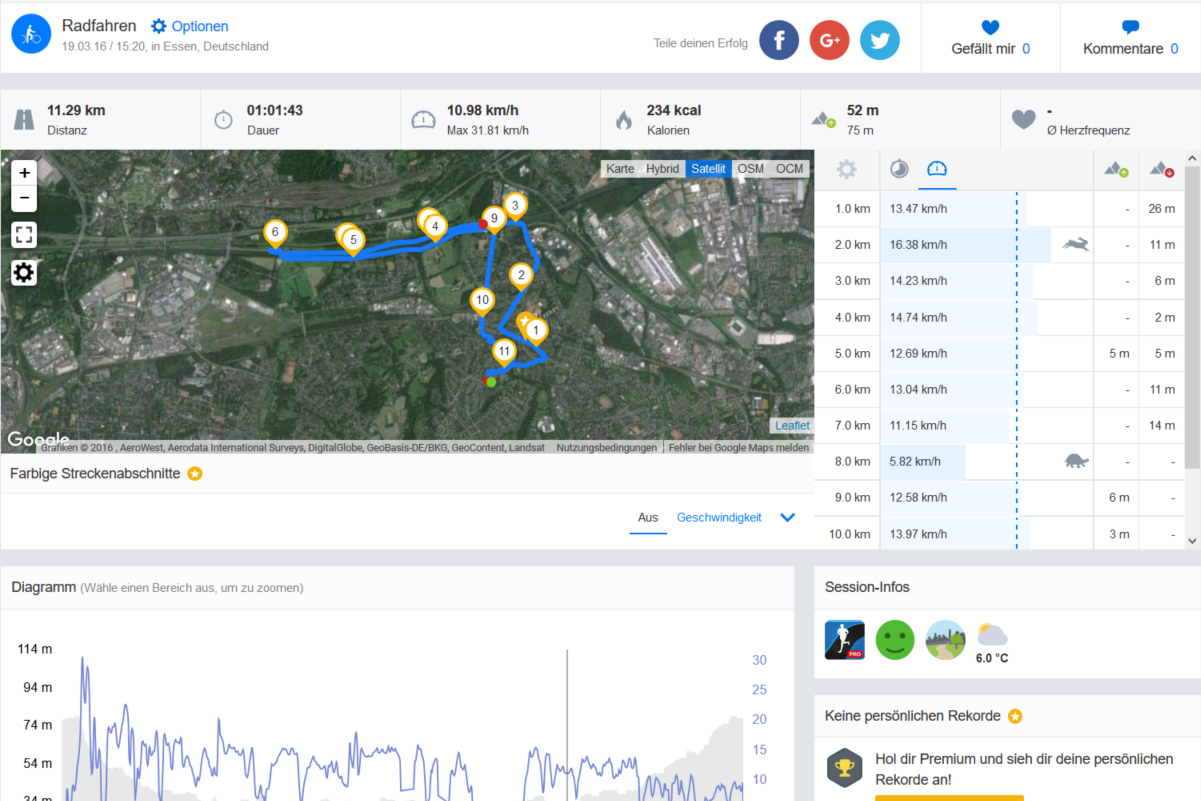This screenshot has width=1201, height=801.
Task: Click the cloudy weather icon
Action: 991,634
